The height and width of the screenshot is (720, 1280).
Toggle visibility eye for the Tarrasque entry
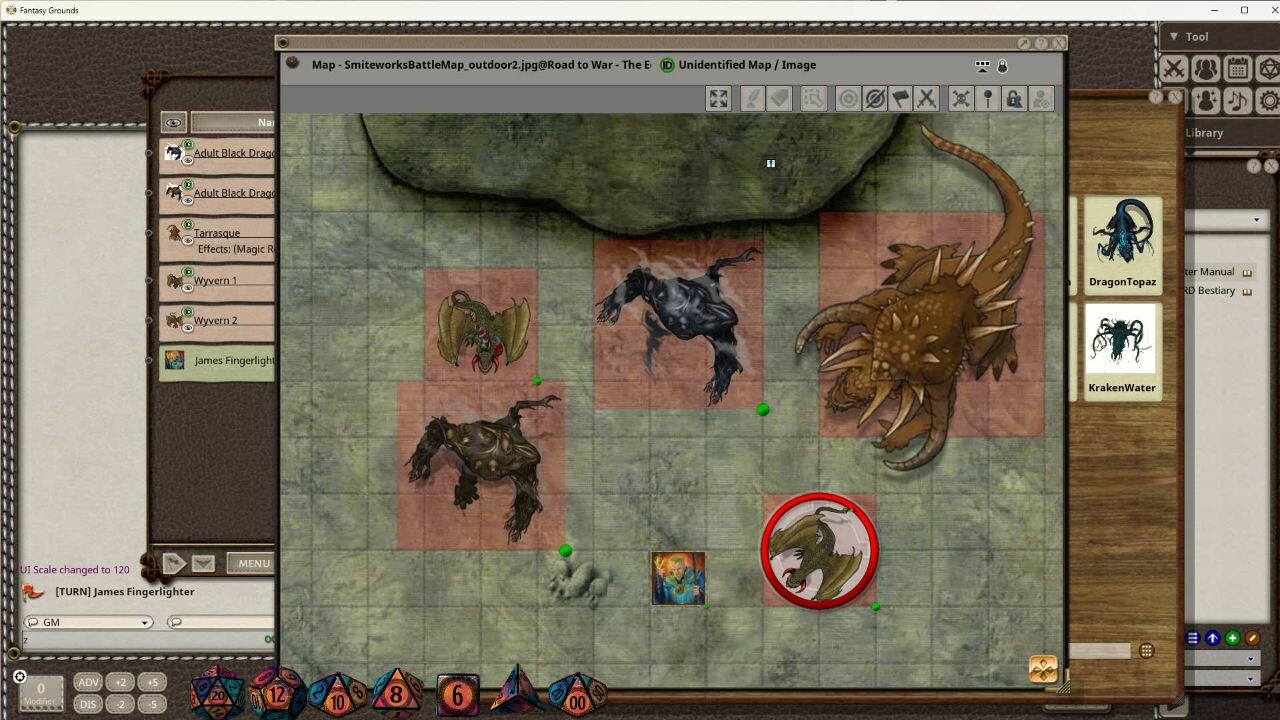tap(188, 241)
